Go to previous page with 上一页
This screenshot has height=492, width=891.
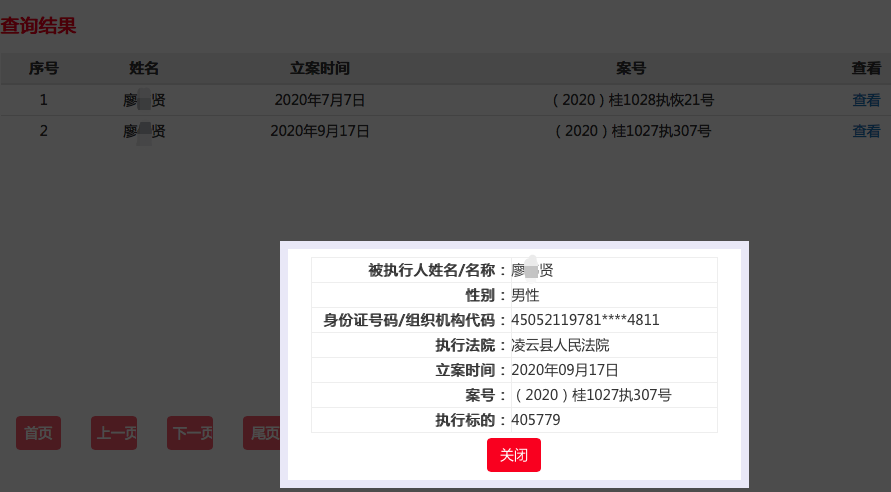[114, 433]
